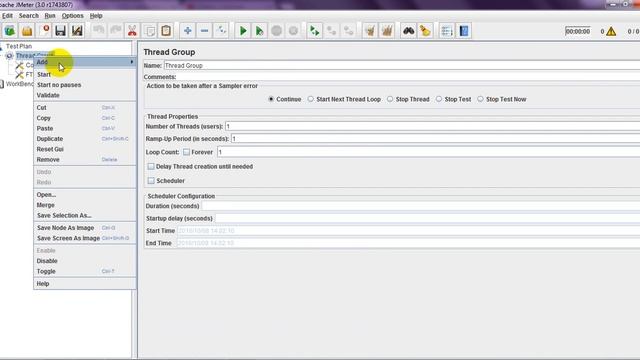Image resolution: width=640 pixels, height=360 pixels.
Task: Start the test with green play icon
Action: [243, 31]
